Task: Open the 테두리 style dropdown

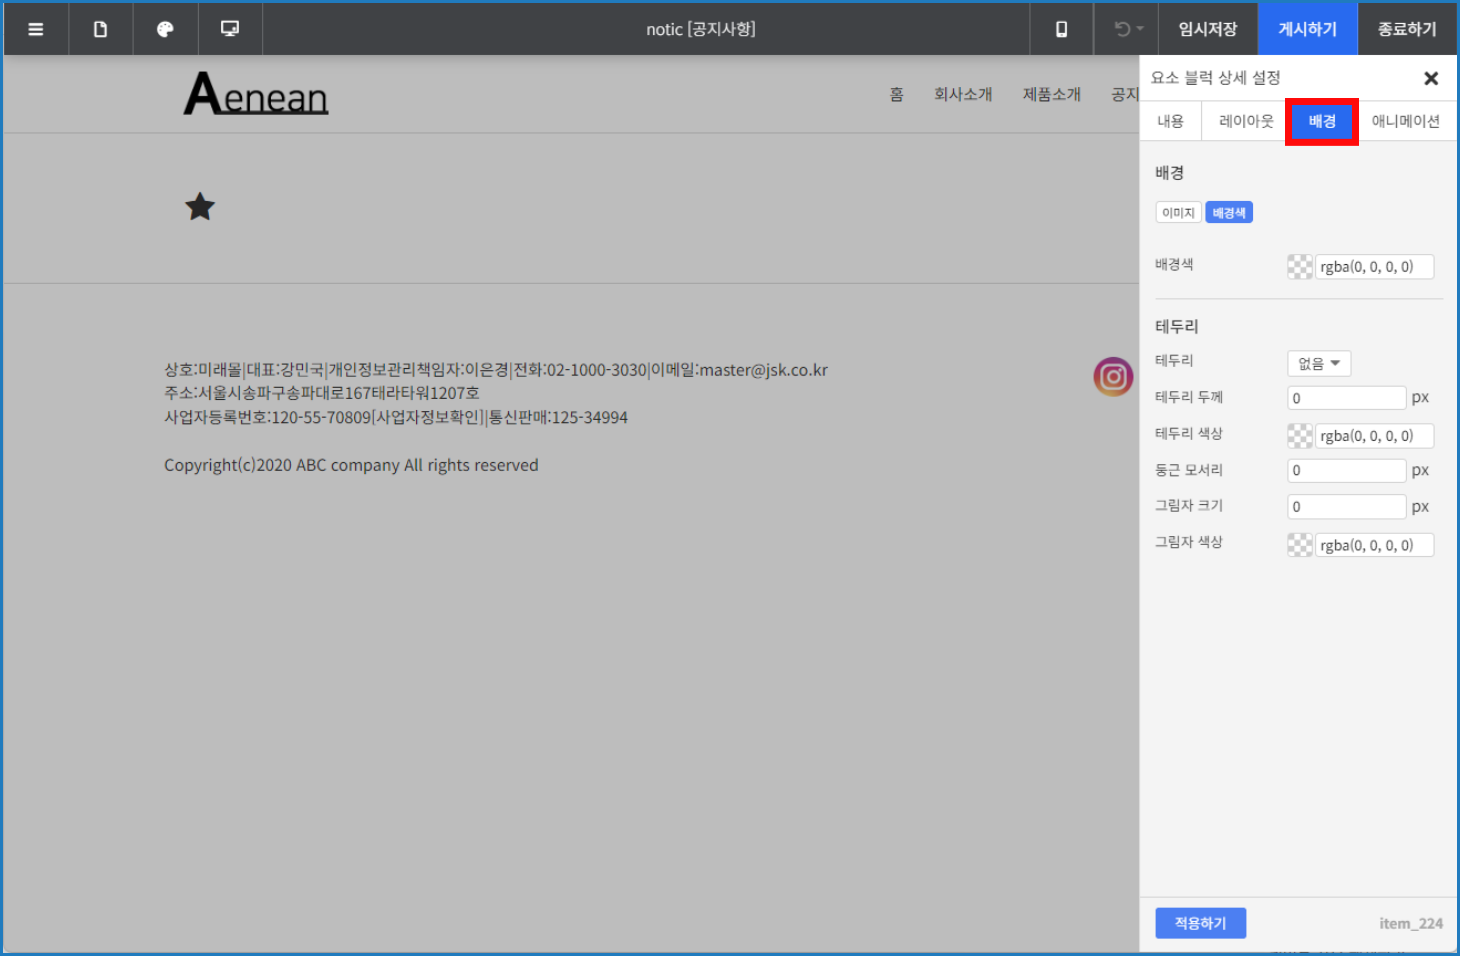Action: pyautogui.click(x=1318, y=363)
